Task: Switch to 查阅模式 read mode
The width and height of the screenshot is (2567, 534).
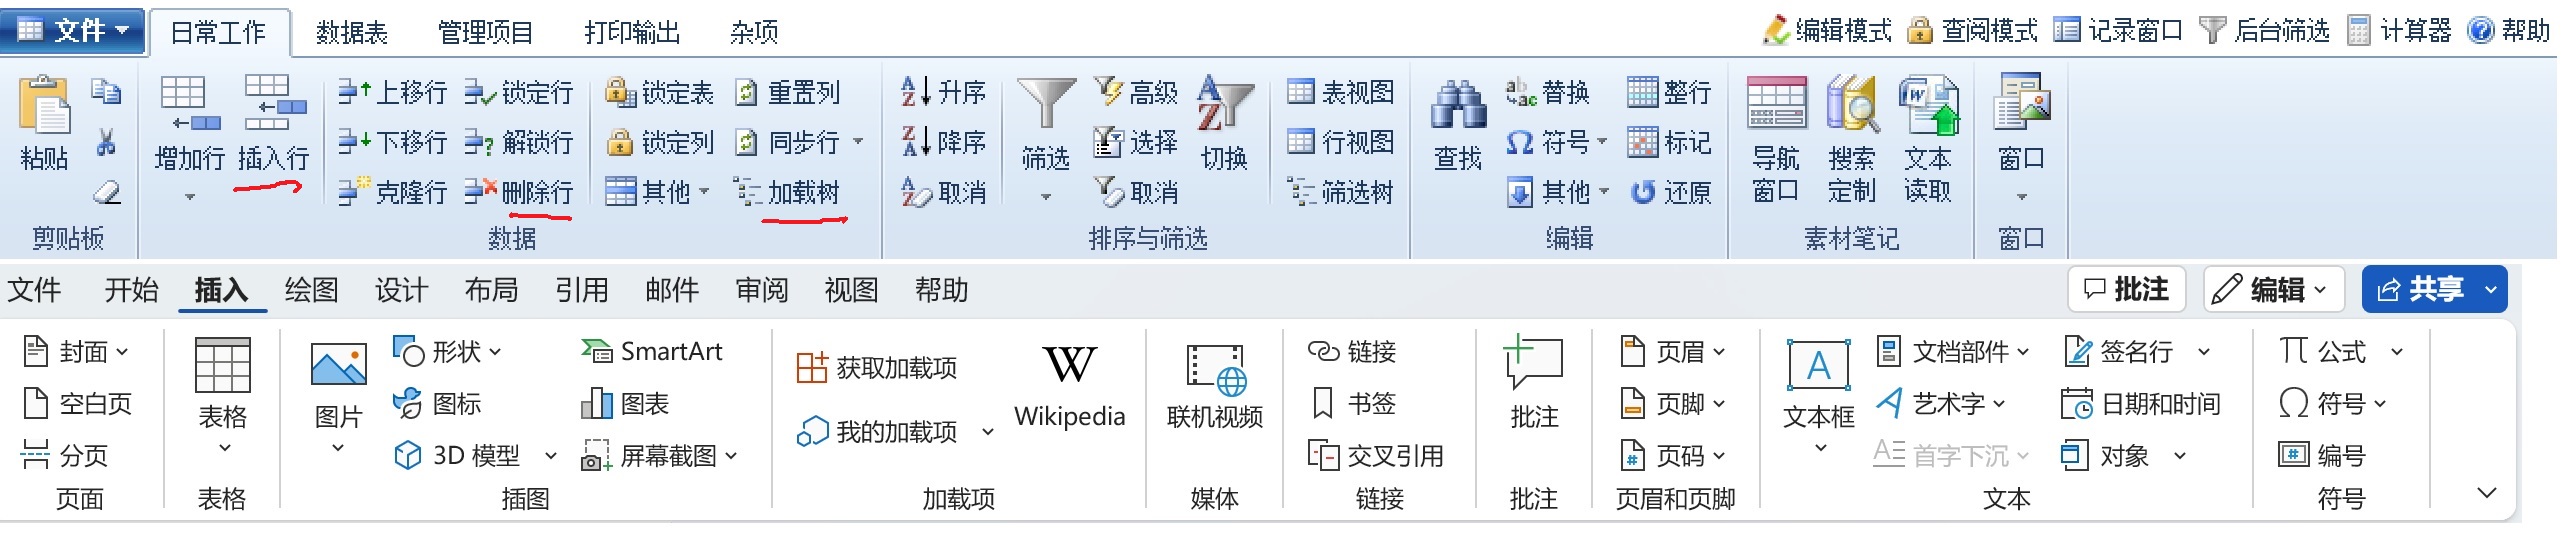Action: [x=1973, y=31]
